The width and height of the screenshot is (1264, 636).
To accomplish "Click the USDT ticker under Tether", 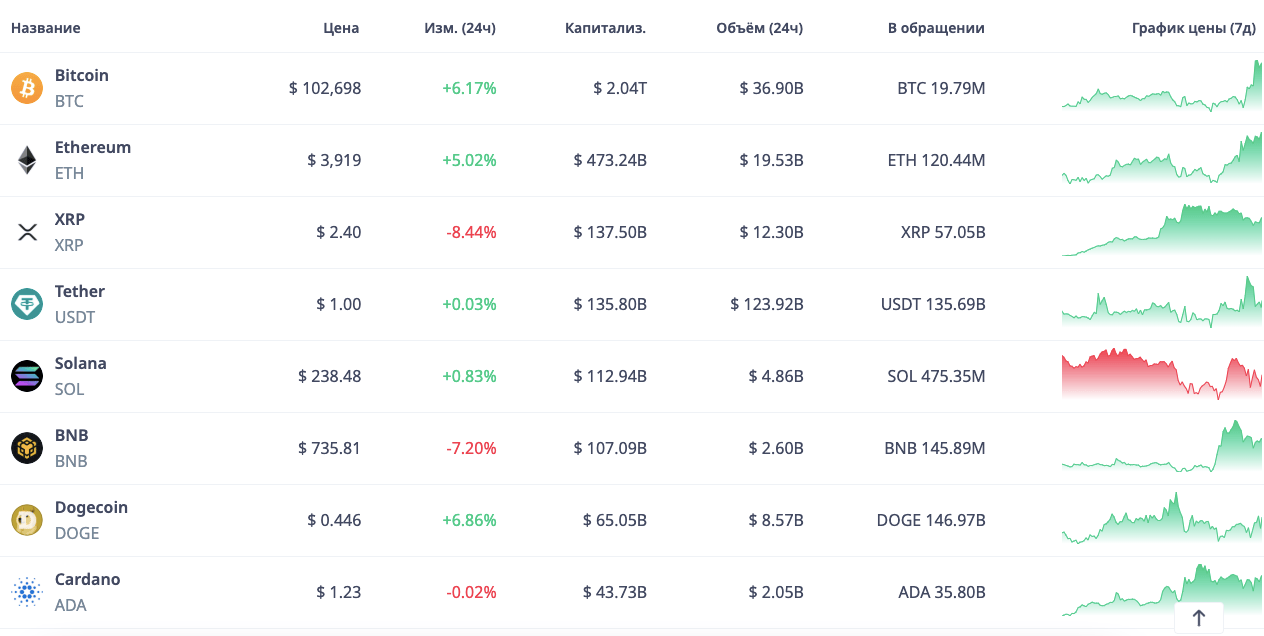I will pos(75,317).
